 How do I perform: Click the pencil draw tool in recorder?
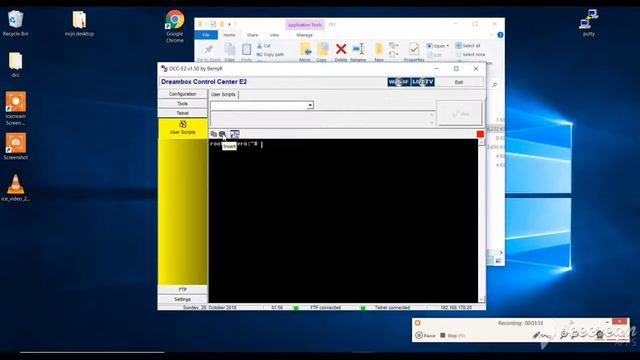point(536,336)
